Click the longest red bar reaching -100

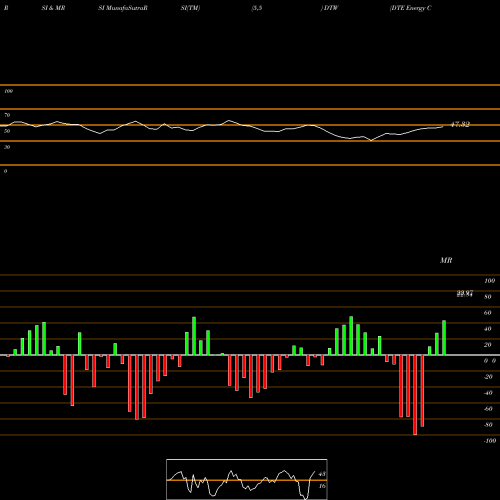(415, 395)
